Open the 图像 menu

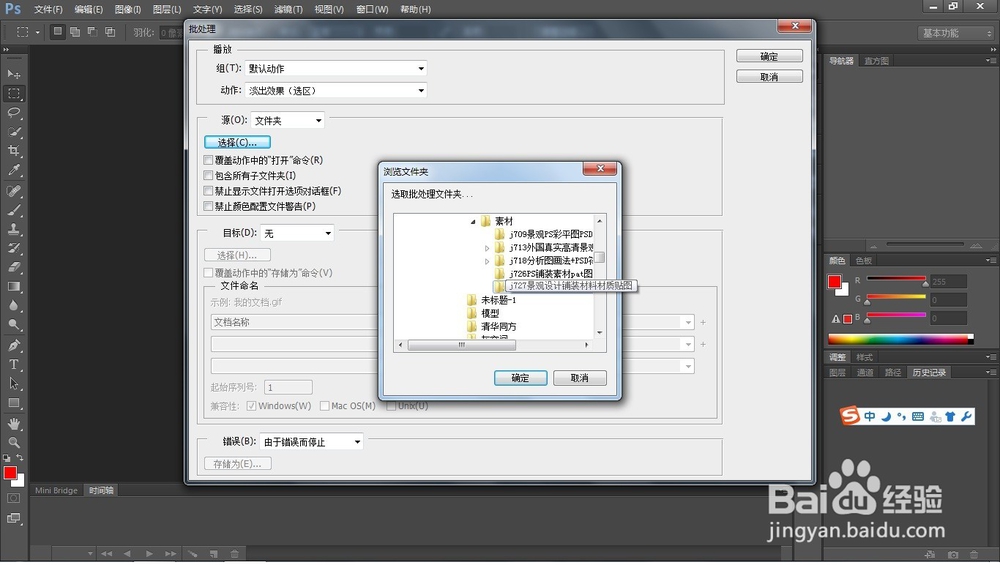tap(128, 10)
